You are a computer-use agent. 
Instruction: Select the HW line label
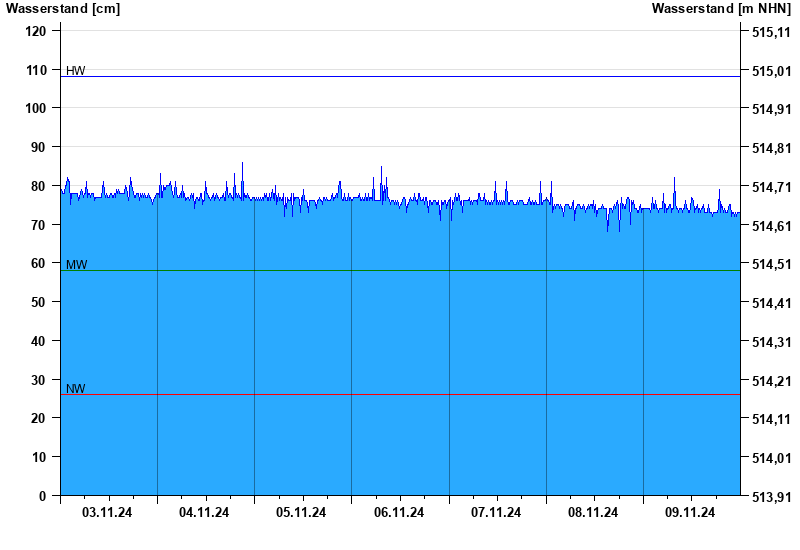click(x=76, y=70)
